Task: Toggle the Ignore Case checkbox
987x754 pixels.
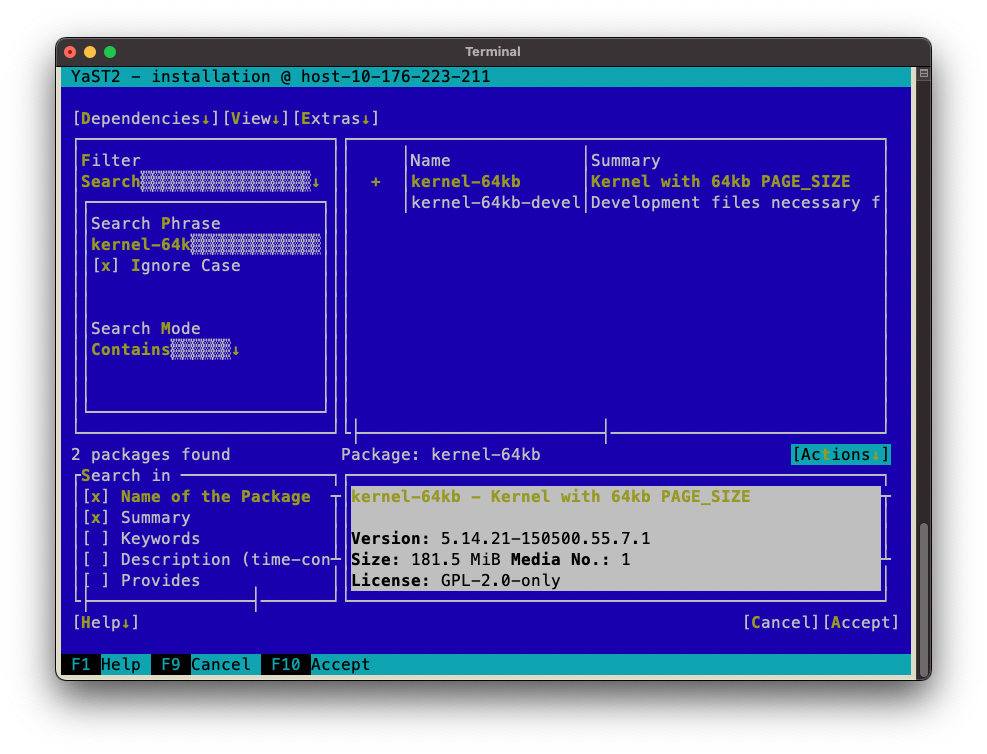Action: coord(106,266)
